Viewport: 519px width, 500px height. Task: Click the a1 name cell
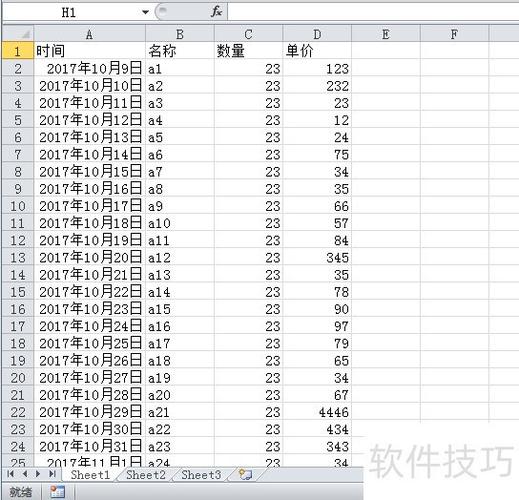point(180,68)
